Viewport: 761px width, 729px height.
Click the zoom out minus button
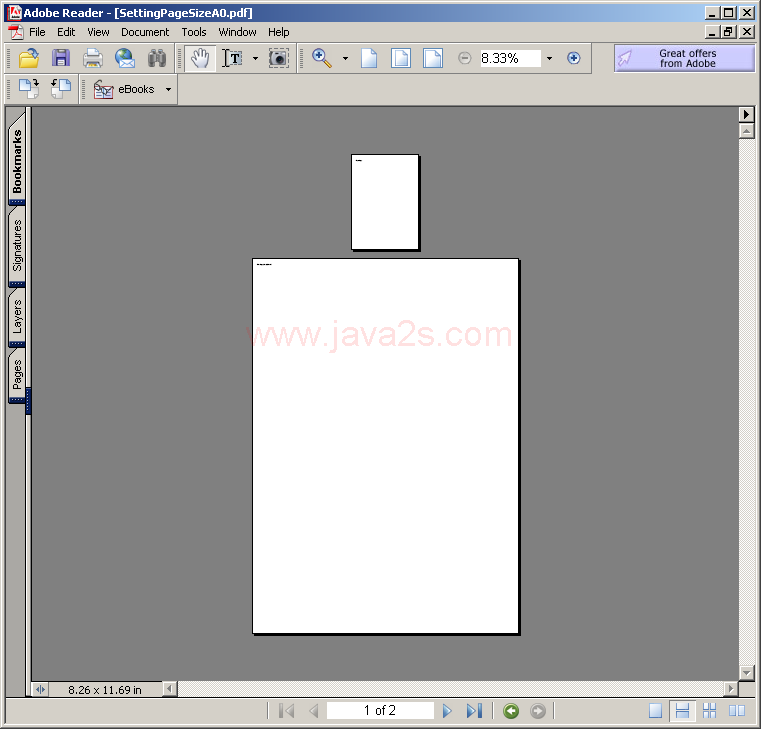pyautogui.click(x=464, y=58)
